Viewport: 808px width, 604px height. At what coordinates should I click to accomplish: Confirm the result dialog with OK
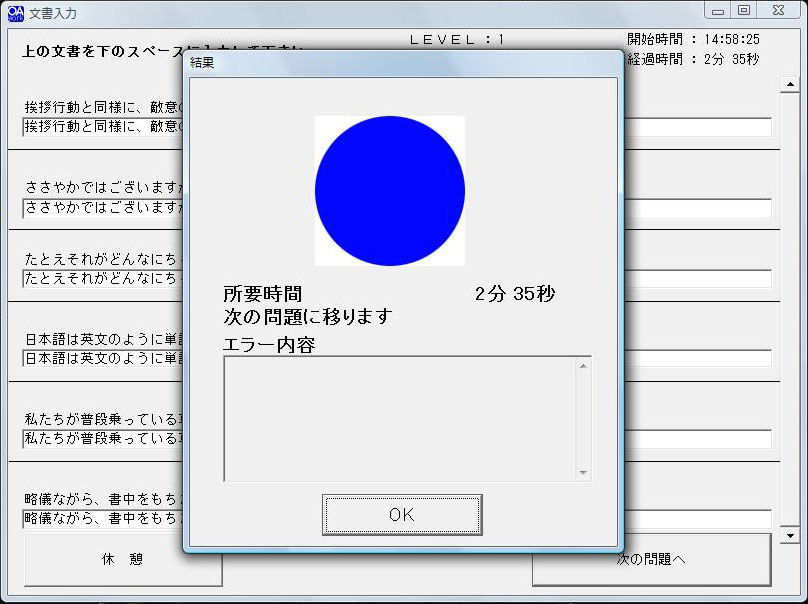click(402, 514)
